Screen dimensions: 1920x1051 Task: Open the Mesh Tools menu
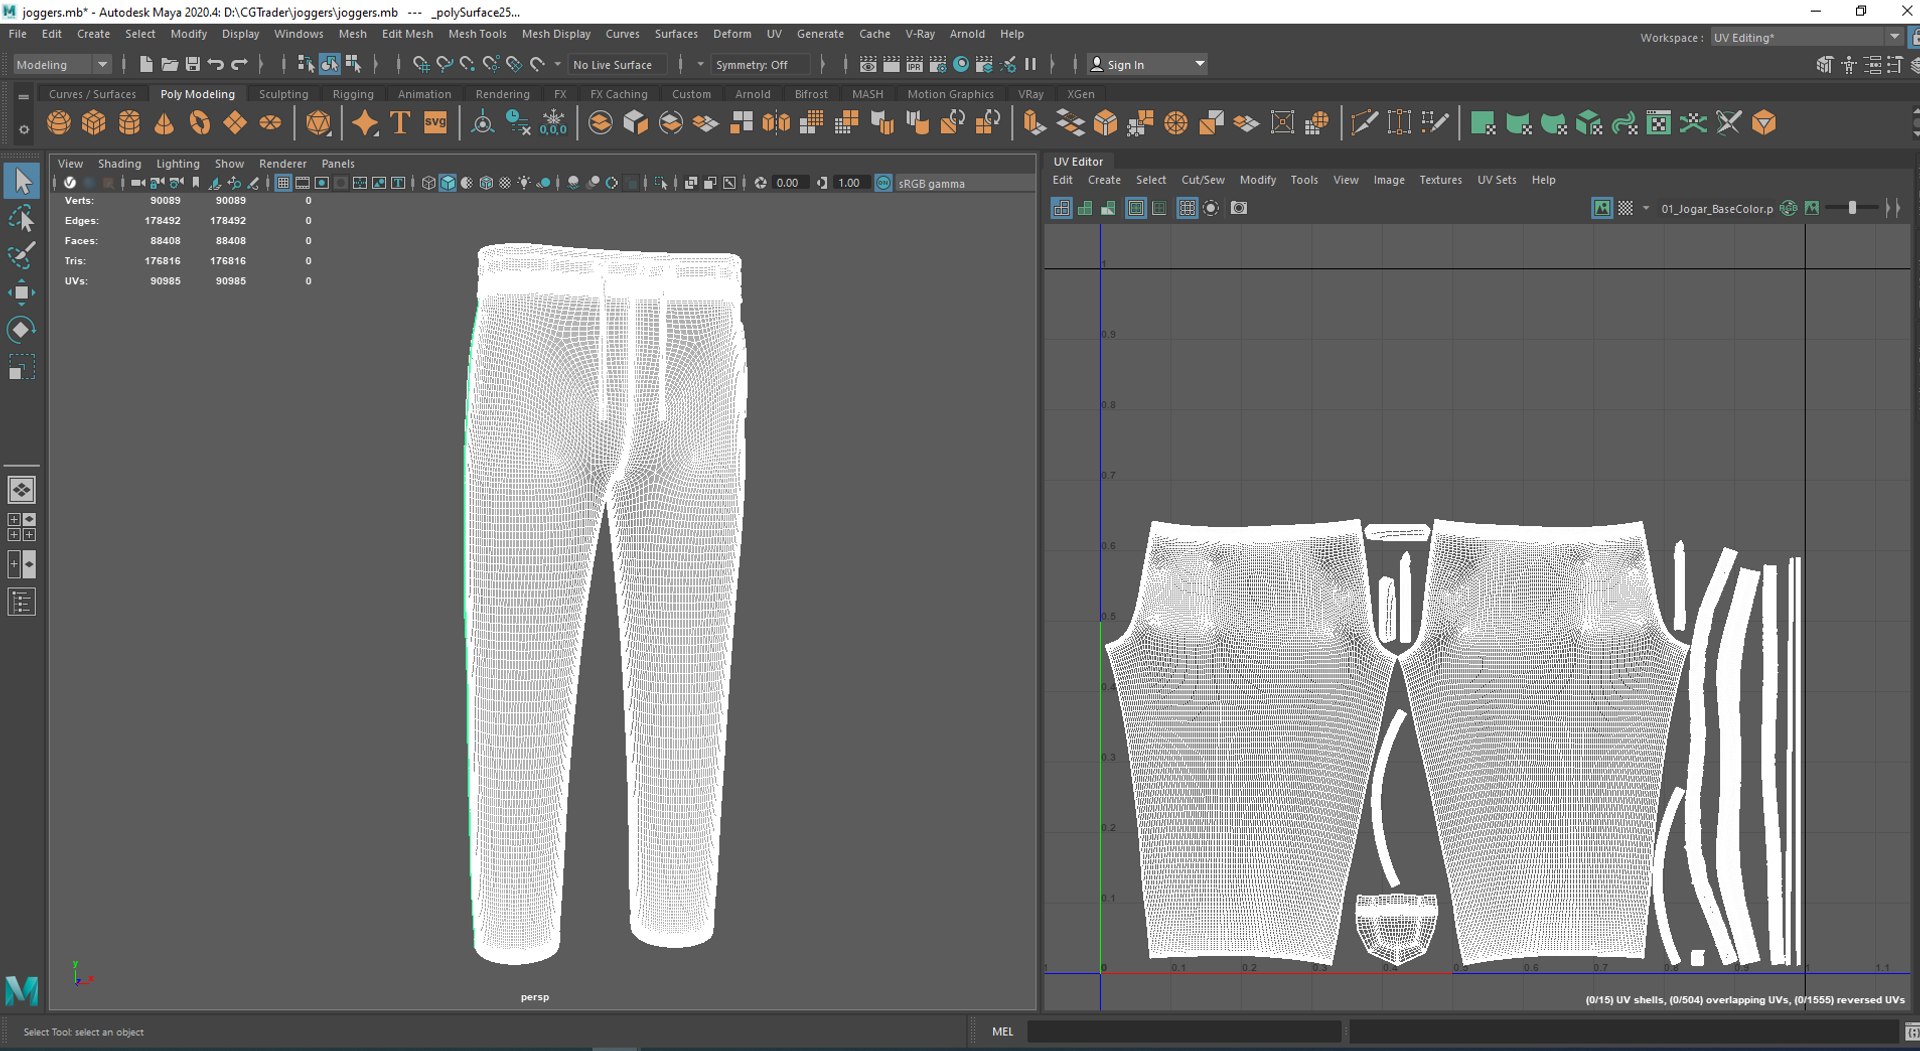pyautogui.click(x=477, y=33)
